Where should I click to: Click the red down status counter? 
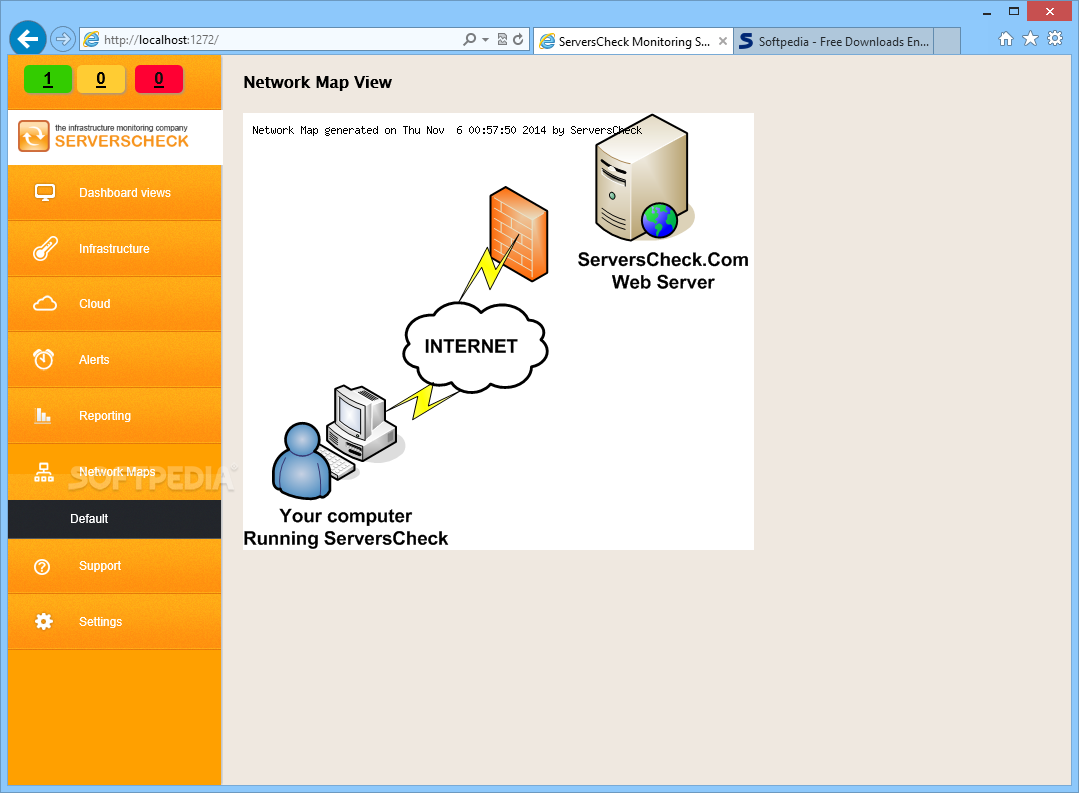[159, 80]
